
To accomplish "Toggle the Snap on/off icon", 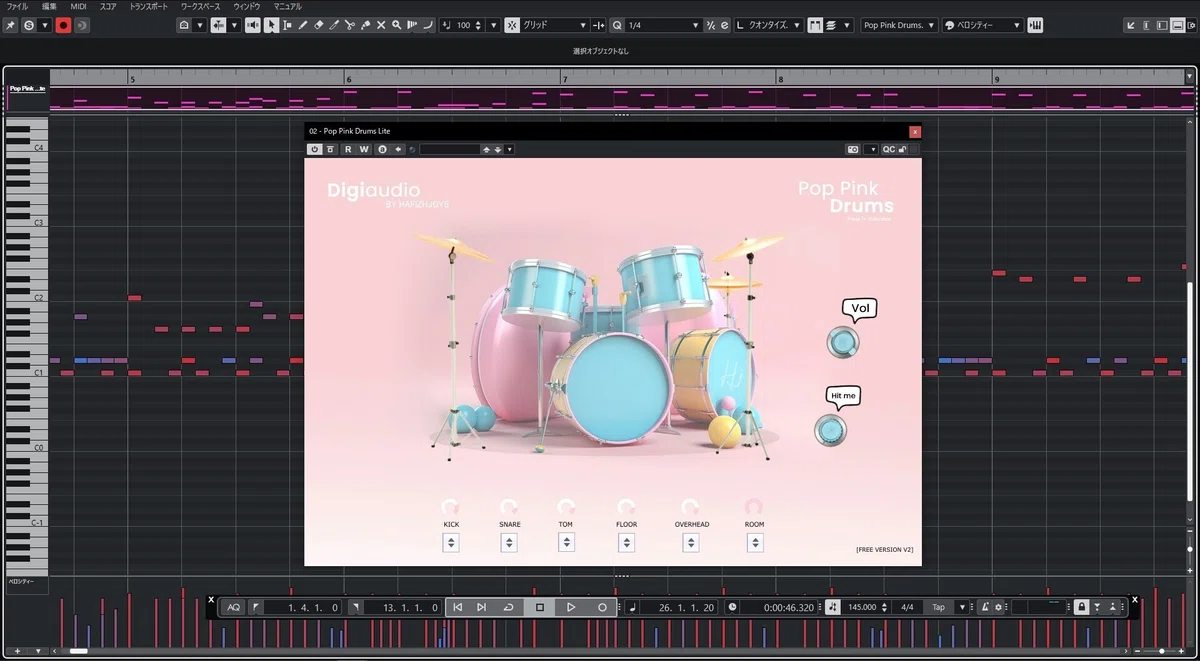I will (512, 25).
